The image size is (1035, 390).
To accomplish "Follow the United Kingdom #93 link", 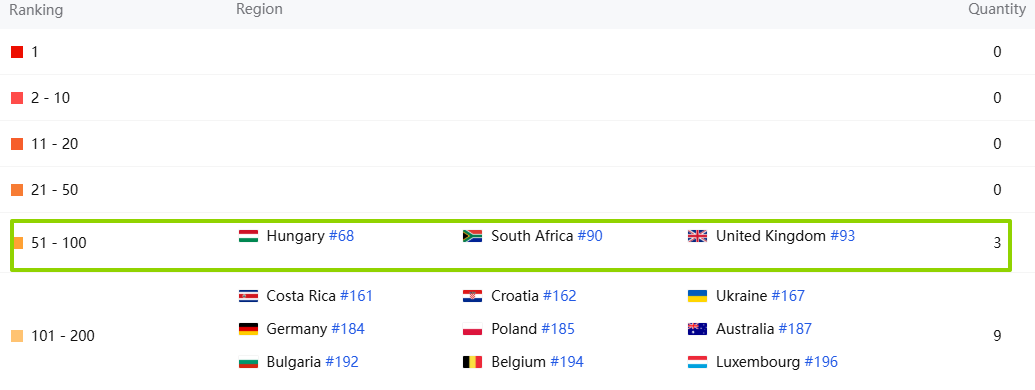I will [842, 236].
